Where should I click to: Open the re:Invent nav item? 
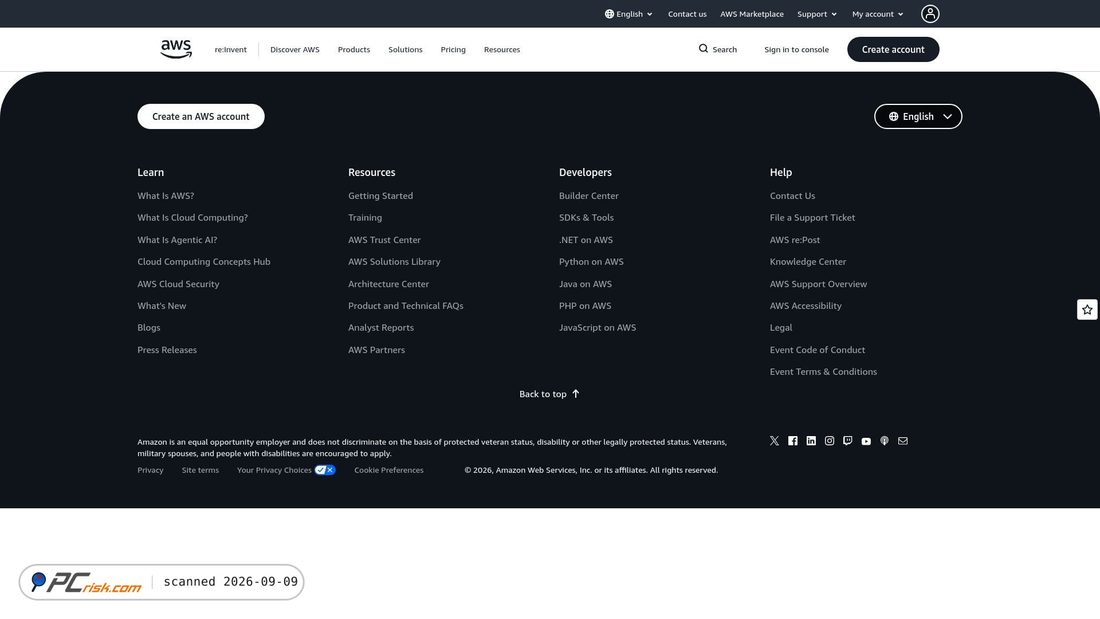click(230, 49)
